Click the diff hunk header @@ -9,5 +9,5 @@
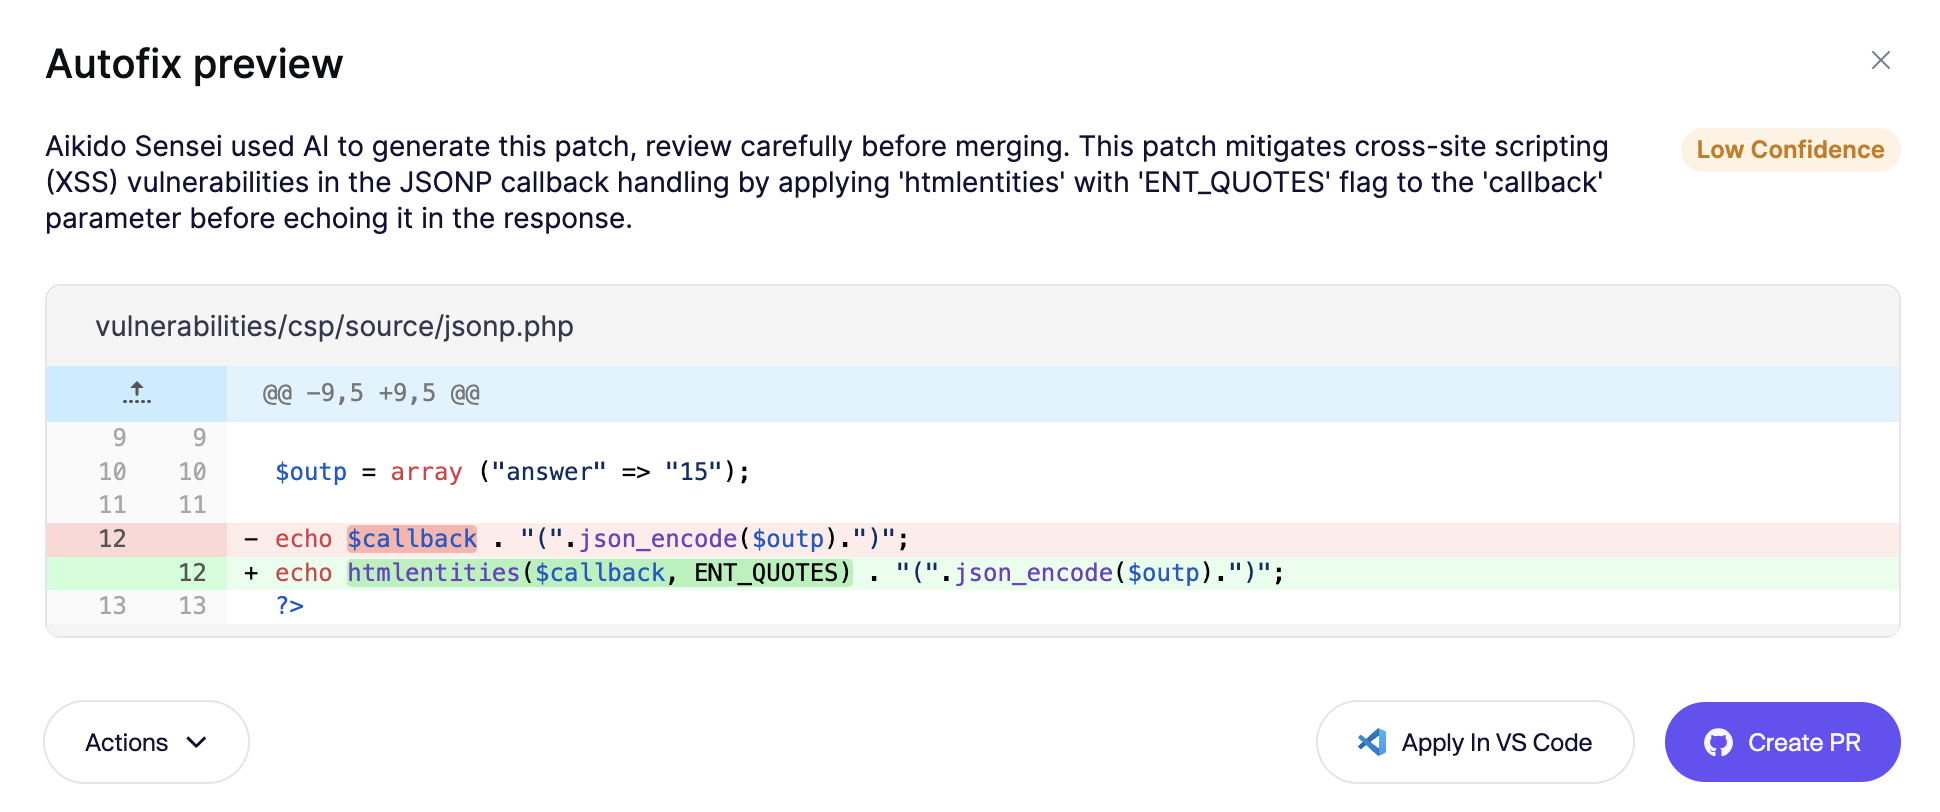The image size is (1940, 812). tap(371, 393)
